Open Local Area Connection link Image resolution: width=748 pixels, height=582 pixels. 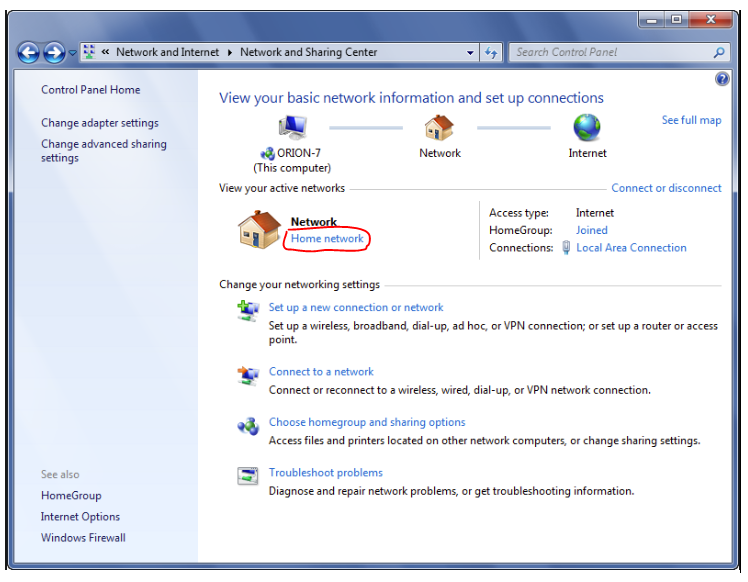(631, 248)
